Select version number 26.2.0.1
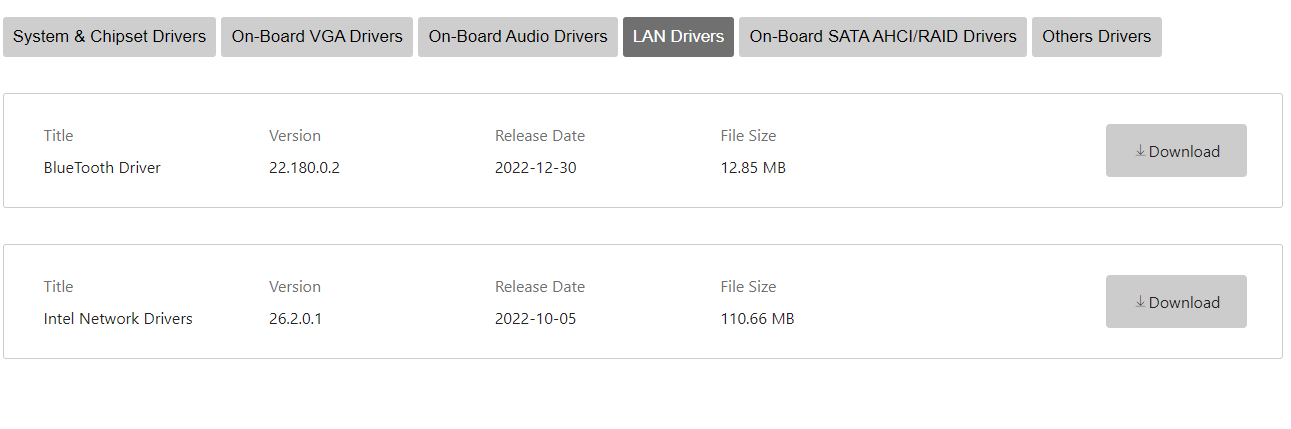 [x=296, y=319]
